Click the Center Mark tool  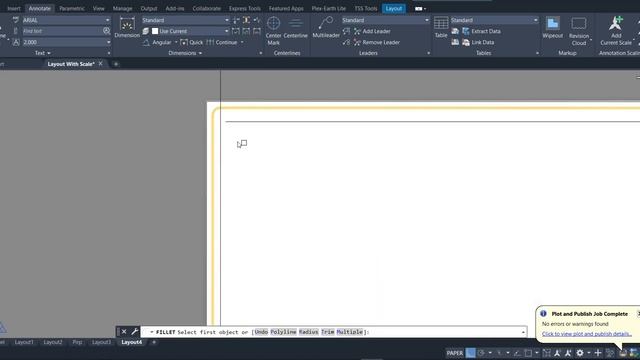(273, 31)
